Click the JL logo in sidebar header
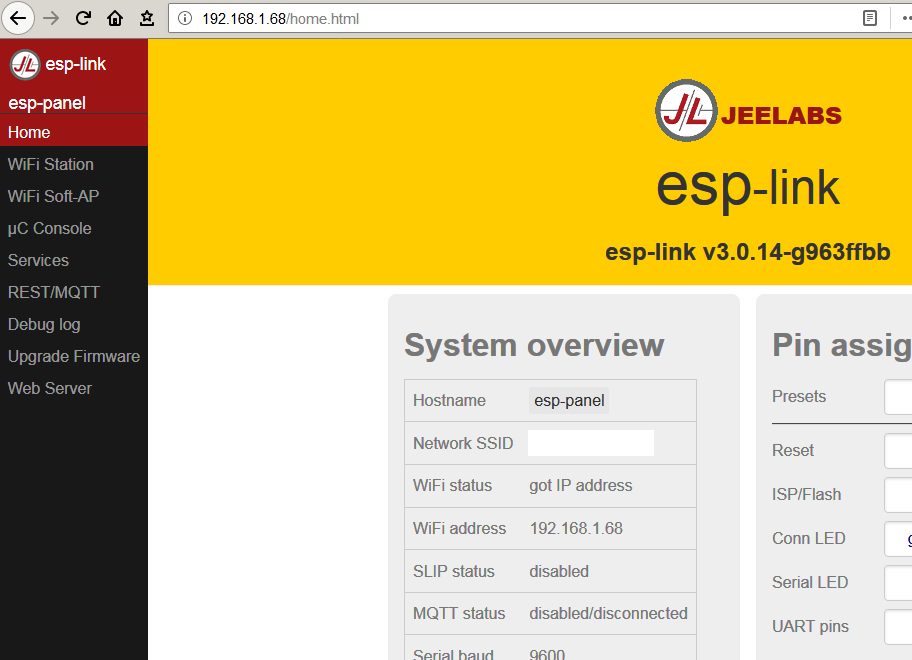Screen dimensions: 912x660 click(25, 65)
